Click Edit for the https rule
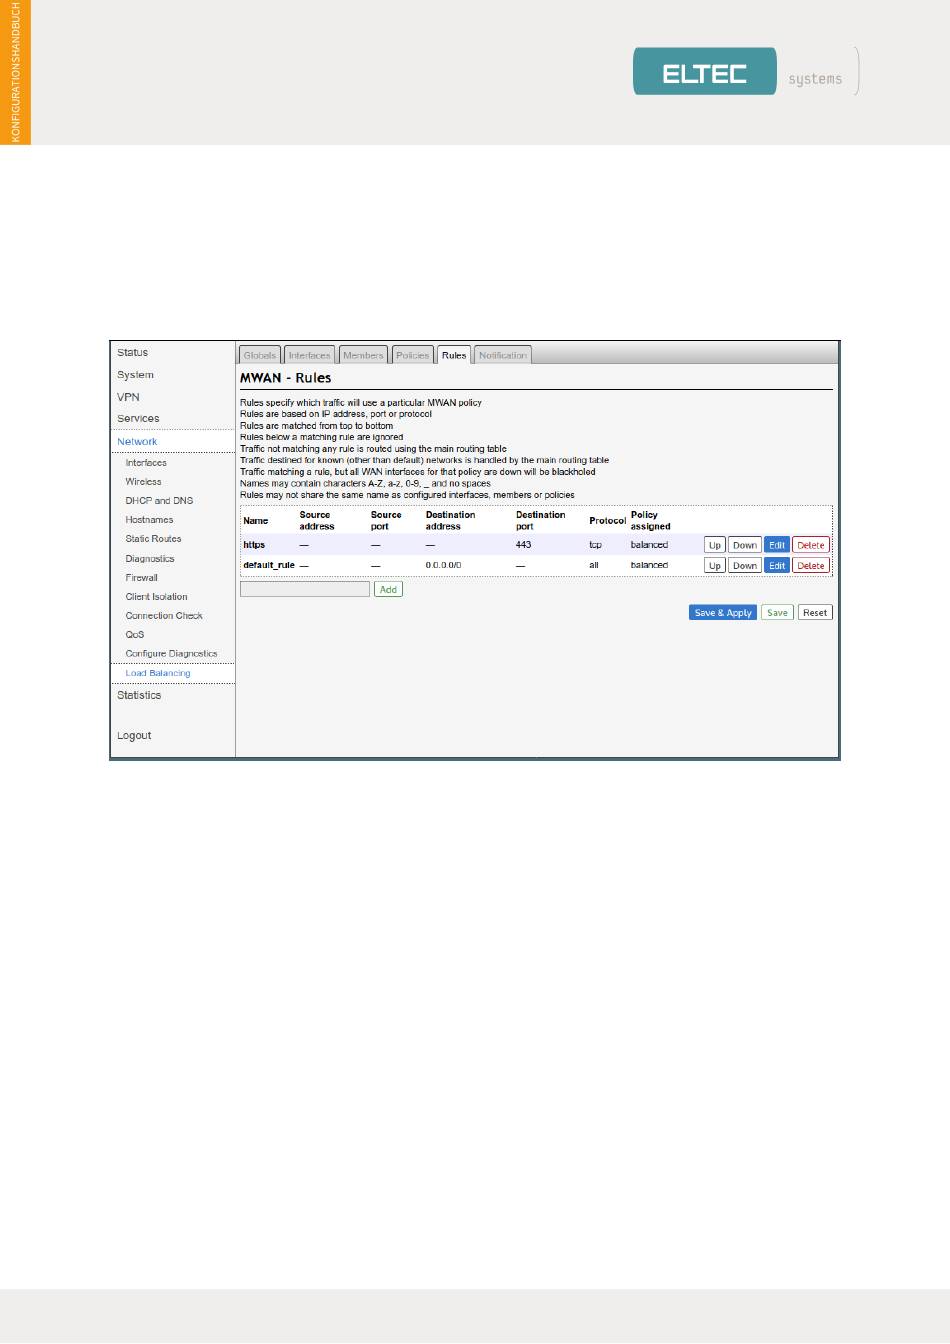Image resolution: width=950 pixels, height=1344 pixels. (777, 545)
